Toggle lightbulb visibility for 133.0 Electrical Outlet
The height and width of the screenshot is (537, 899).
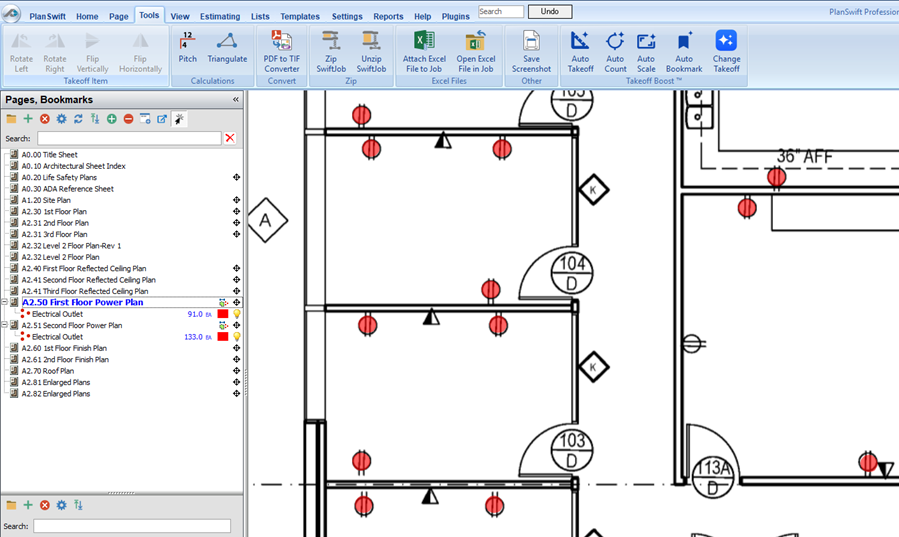(236, 337)
